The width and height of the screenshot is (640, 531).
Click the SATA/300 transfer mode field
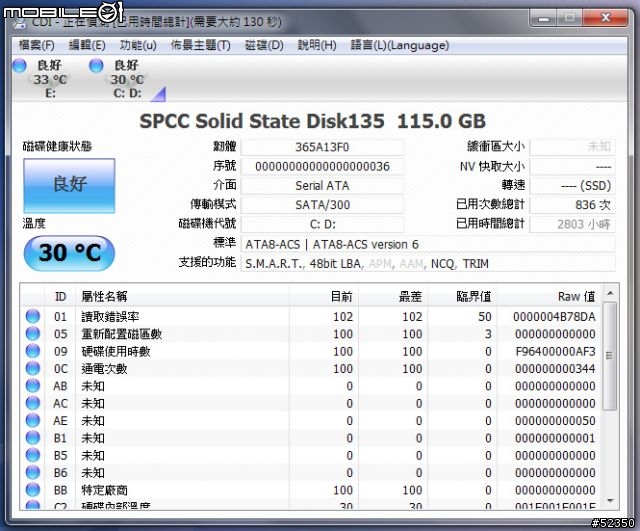click(x=322, y=205)
